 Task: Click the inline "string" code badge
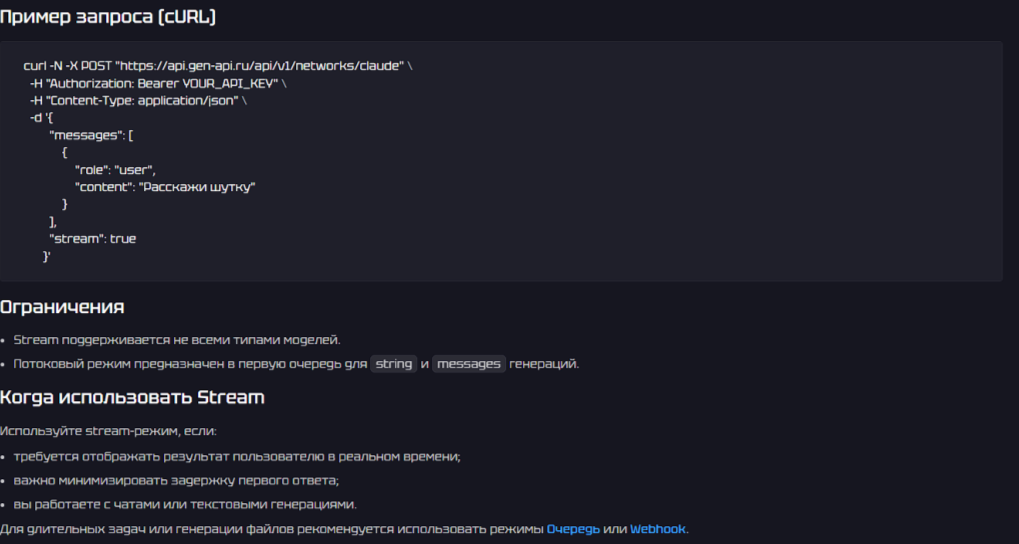click(394, 364)
